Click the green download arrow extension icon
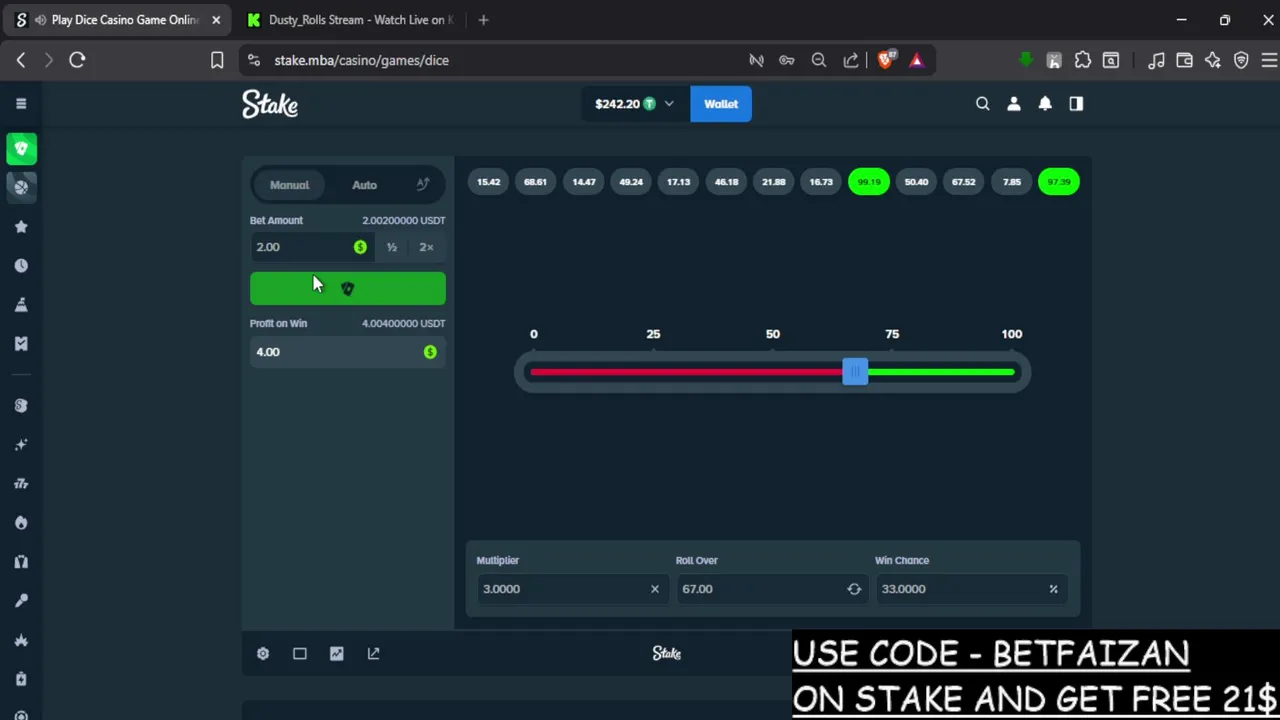This screenshot has width=1280, height=720. tap(1025, 60)
